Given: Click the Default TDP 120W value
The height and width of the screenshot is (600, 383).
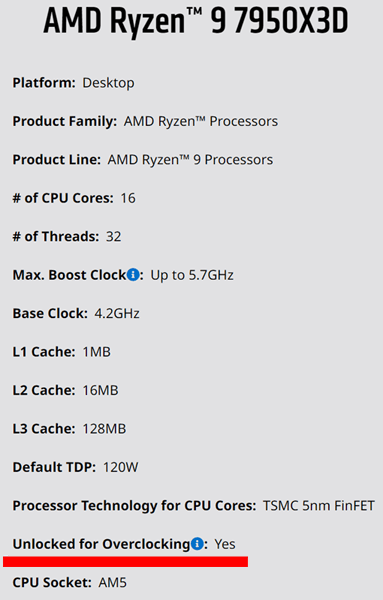Looking at the screenshot, I should coord(121,467).
